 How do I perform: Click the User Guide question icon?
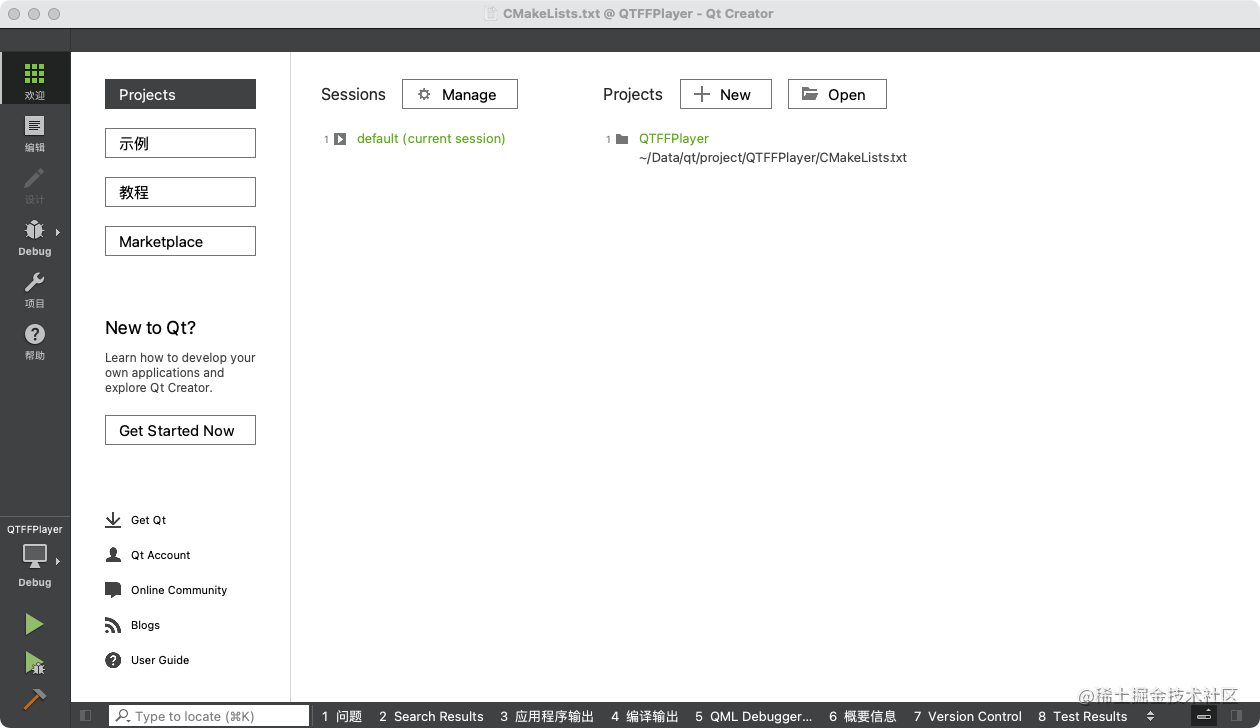tap(113, 660)
